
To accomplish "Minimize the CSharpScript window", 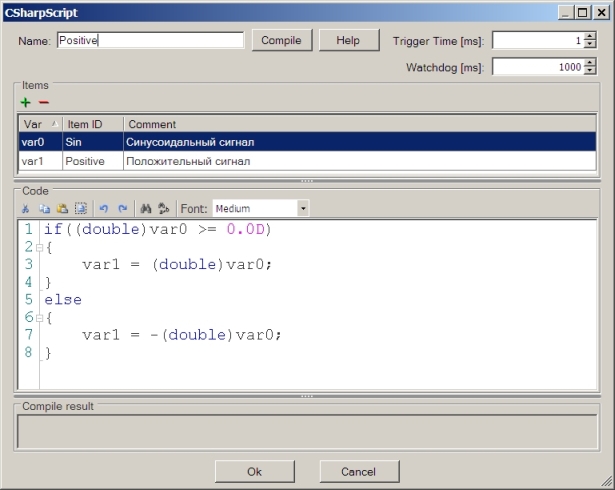I will pos(565,13).
